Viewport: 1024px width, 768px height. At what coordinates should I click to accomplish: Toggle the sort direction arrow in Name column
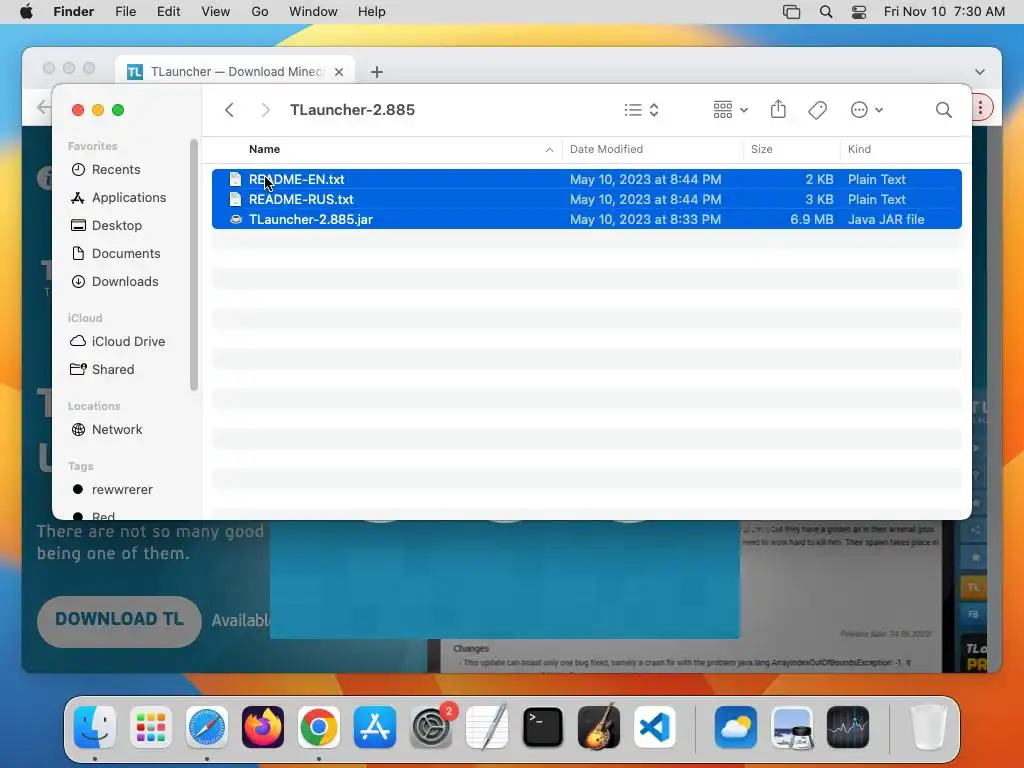[x=549, y=150]
